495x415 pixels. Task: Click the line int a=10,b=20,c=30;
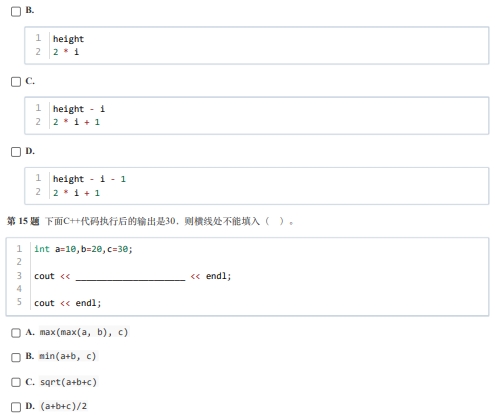pos(83,249)
